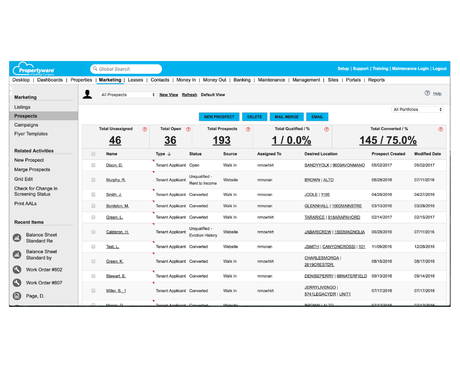Image resolution: width=460 pixels, height=385 pixels.
Task: Open the Reports menu tab
Action: click(x=376, y=80)
